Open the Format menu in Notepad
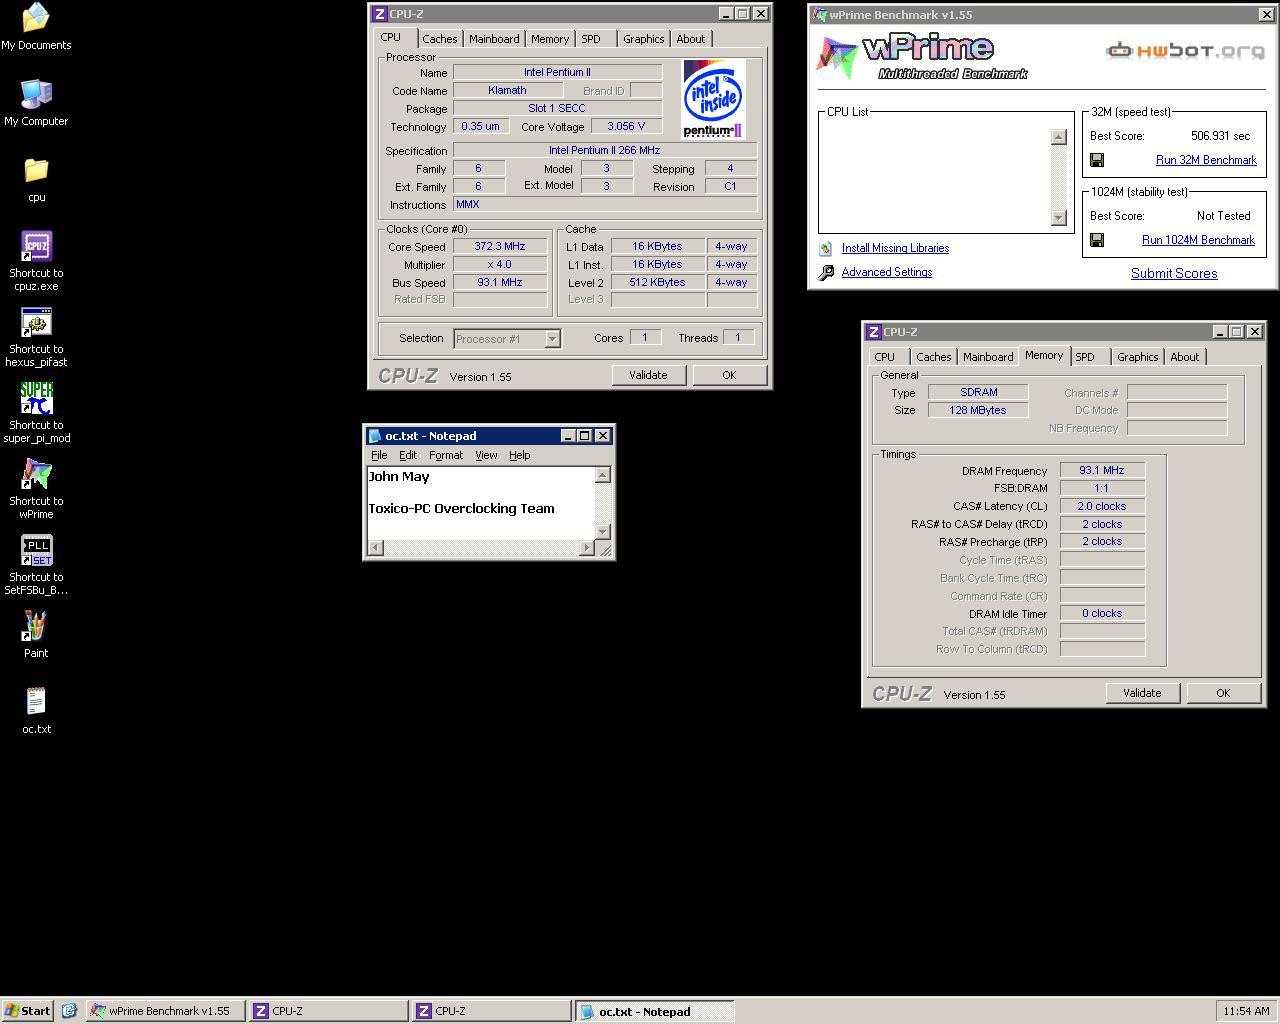This screenshot has width=1280, height=1024. [x=446, y=455]
